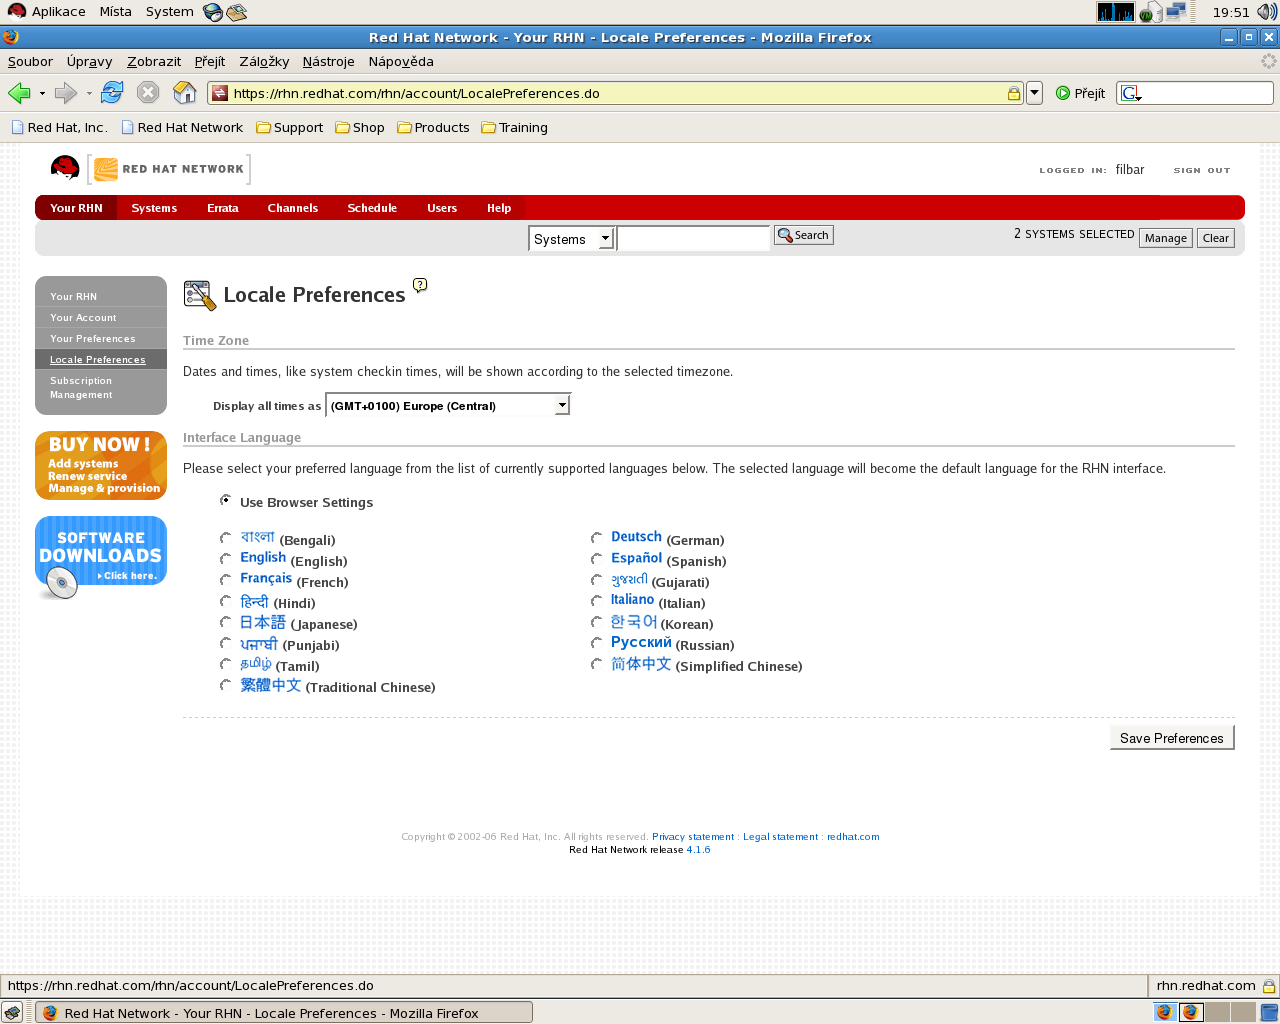Select the Русский radio button
This screenshot has height=1024, width=1280.
pyautogui.click(x=597, y=643)
